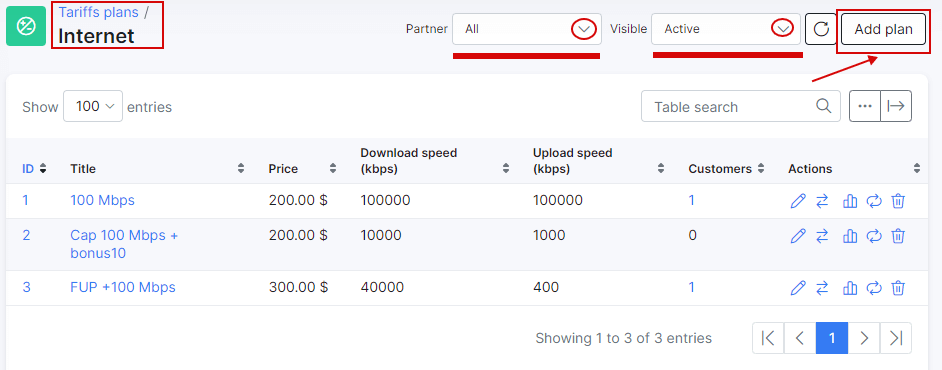Click page 1 pagination button
942x370 pixels.
pos(832,338)
